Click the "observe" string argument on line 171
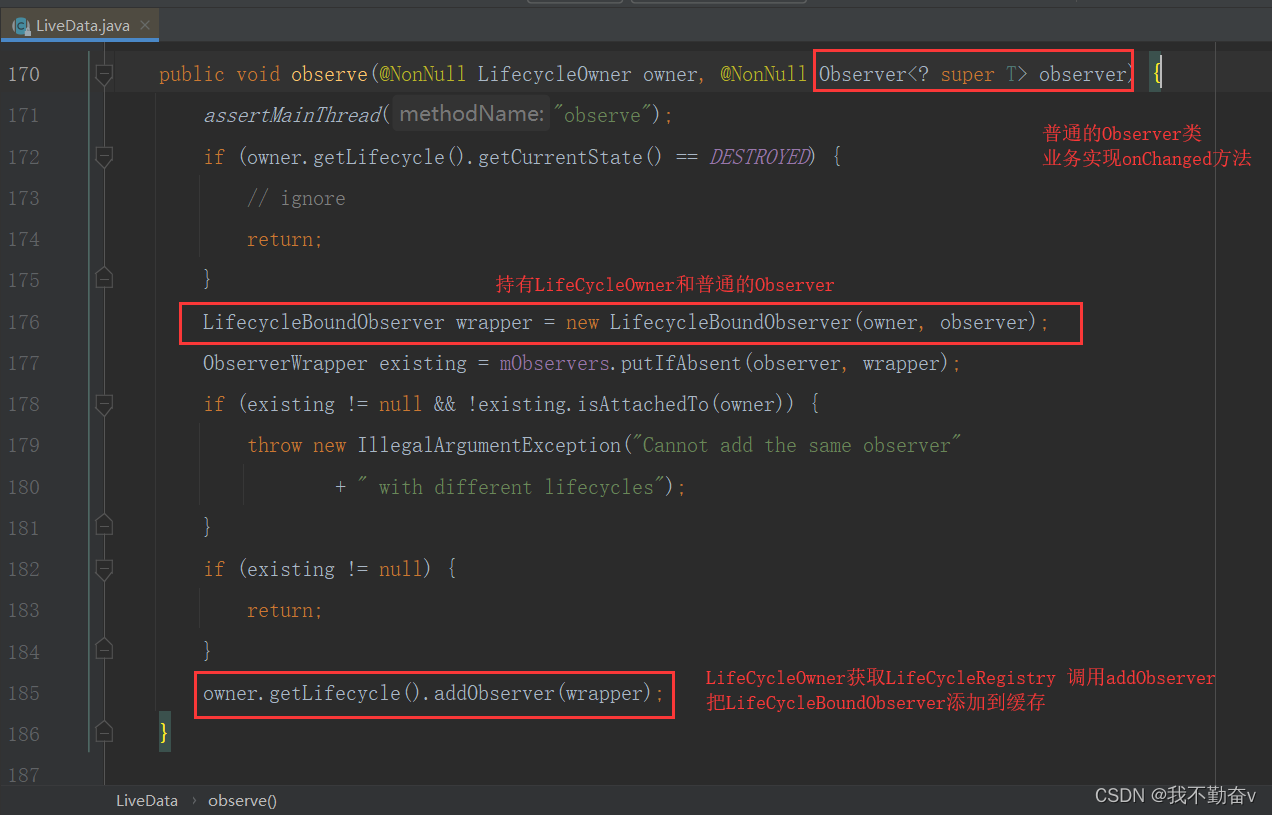Screen dimensions: 1272x815 pyautogui.click(x=601, y=116)
